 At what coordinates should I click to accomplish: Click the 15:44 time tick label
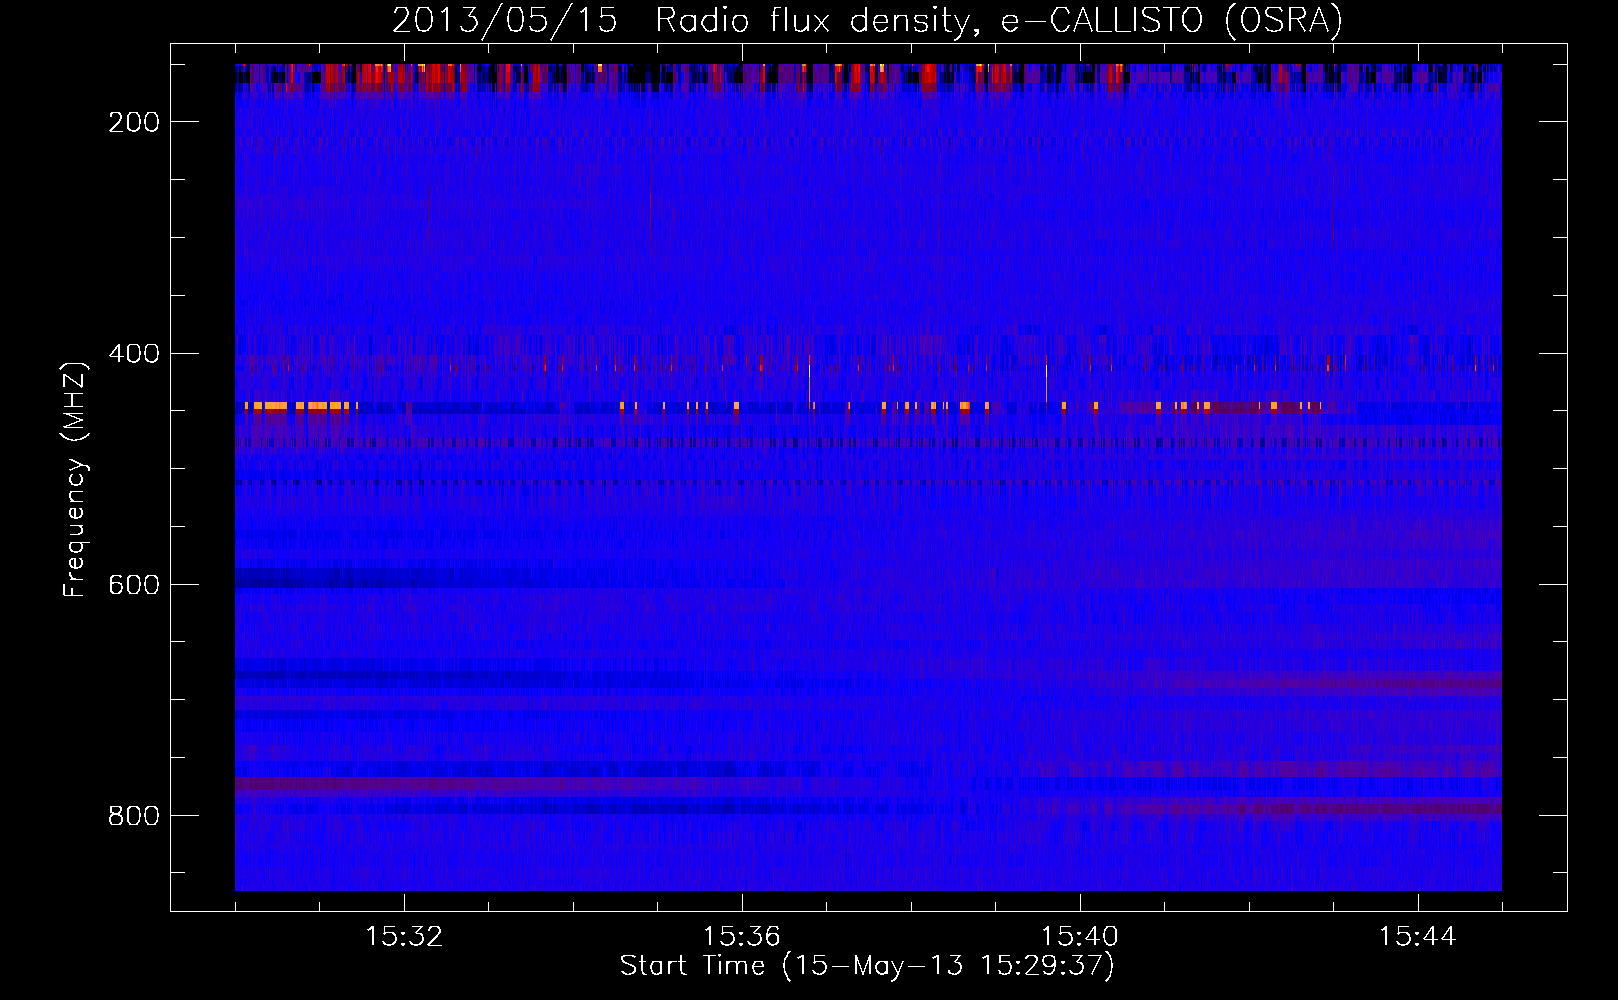coord(1417,937)
